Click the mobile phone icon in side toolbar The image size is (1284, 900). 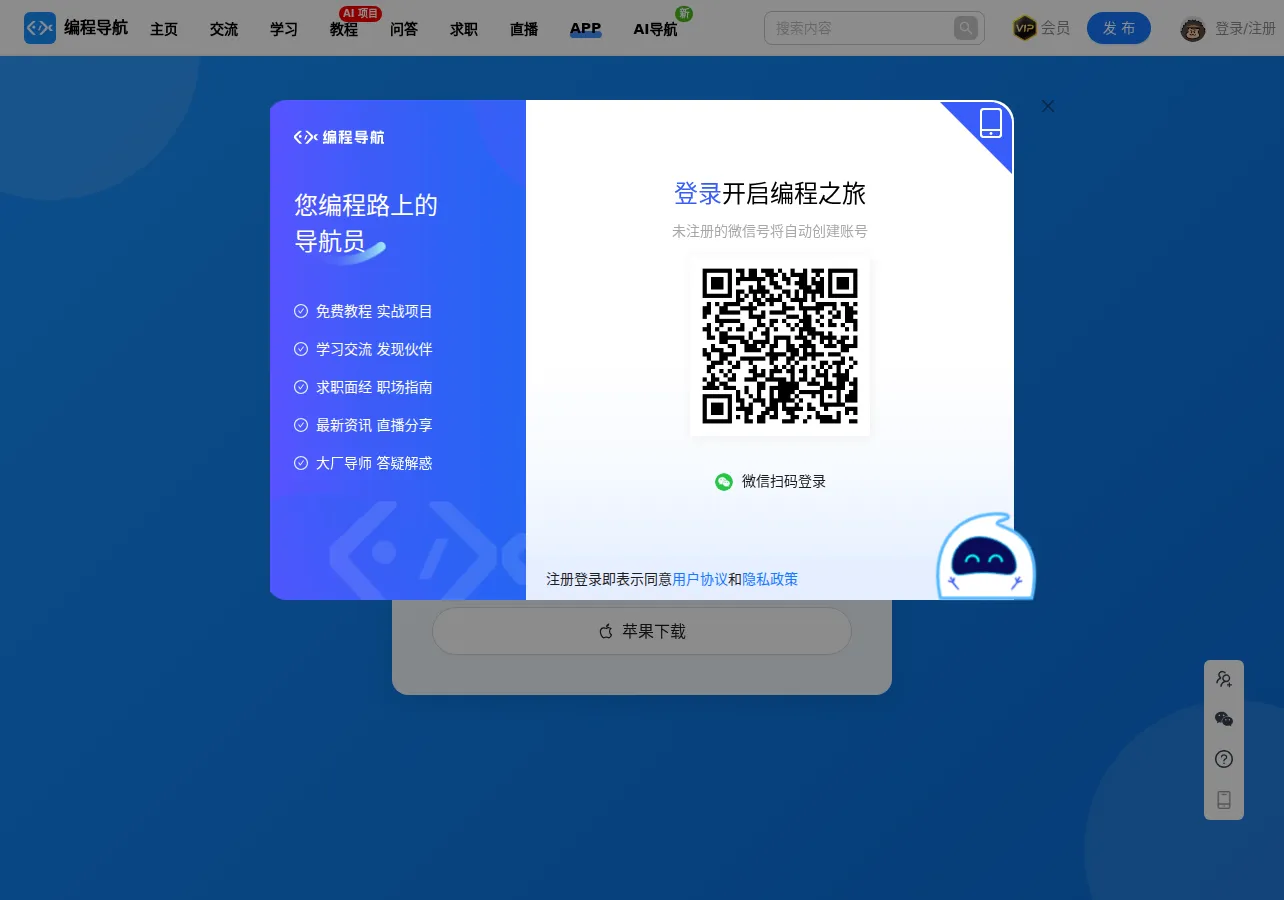click(x=1224, y=799)
